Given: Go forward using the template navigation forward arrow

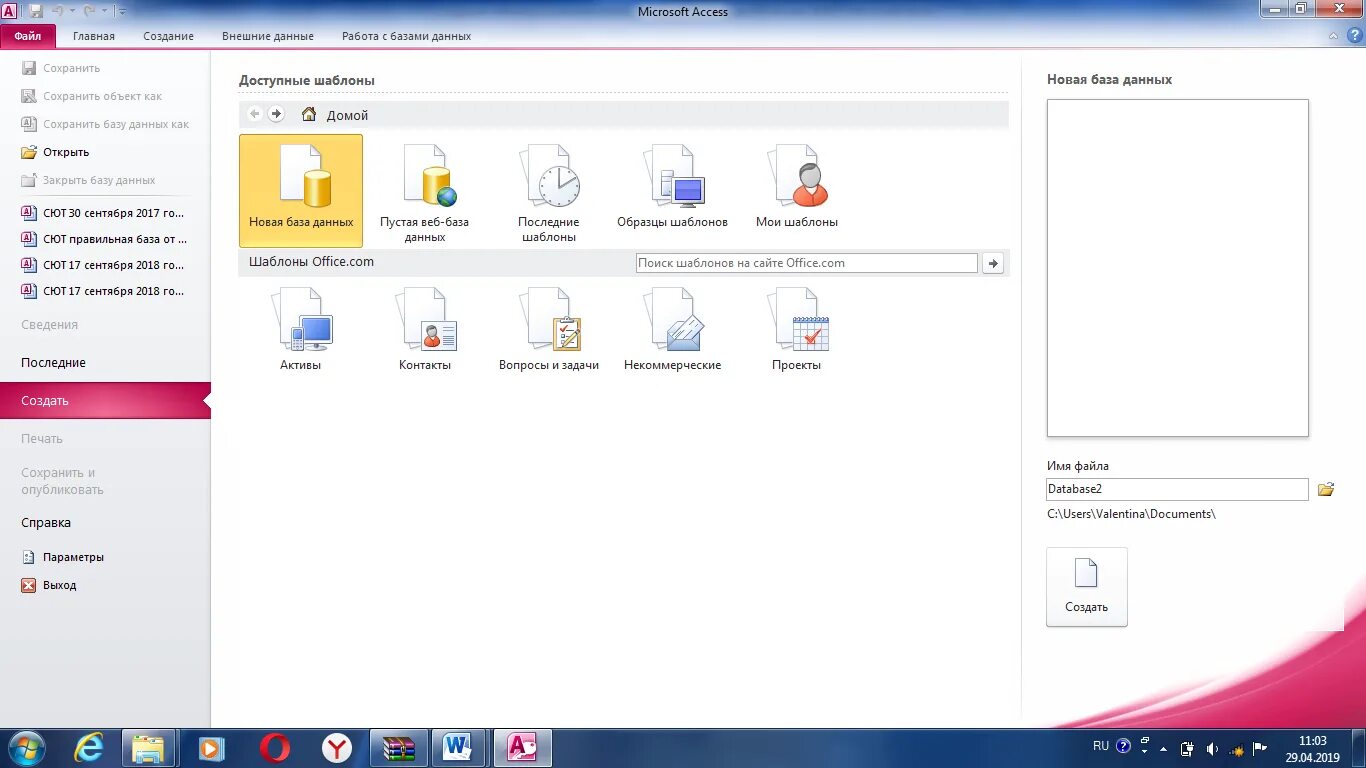Looking at the screenshot, I should point(277,114).
